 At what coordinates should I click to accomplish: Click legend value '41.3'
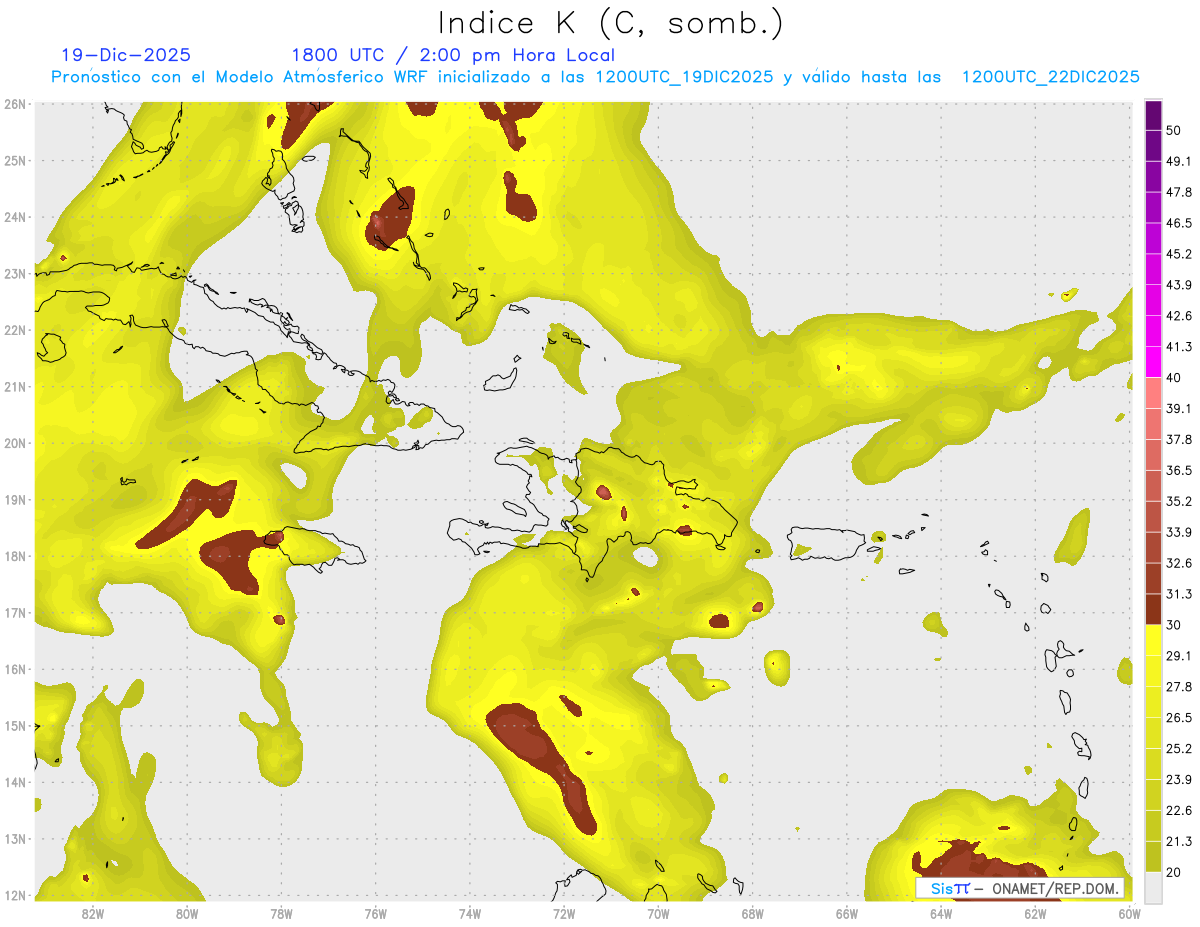[x=1178, y=347]
